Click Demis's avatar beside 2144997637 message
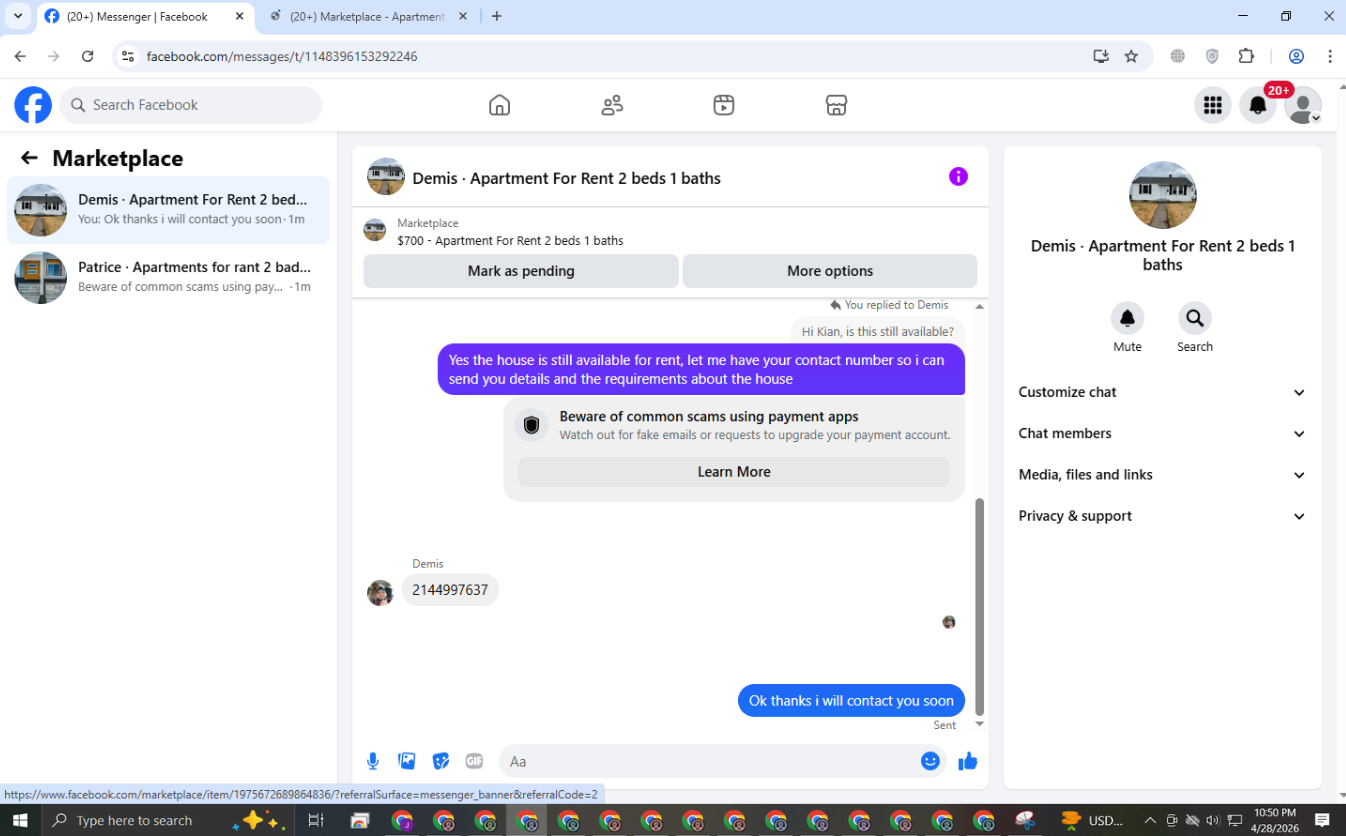The width and height of the screenshot is (1346, 836). click(380, 593)
